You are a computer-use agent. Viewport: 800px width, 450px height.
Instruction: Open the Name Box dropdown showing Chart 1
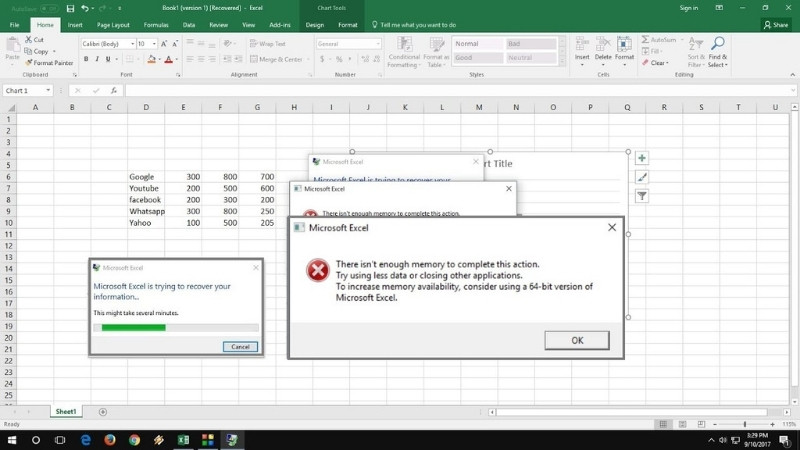point(48,90)
